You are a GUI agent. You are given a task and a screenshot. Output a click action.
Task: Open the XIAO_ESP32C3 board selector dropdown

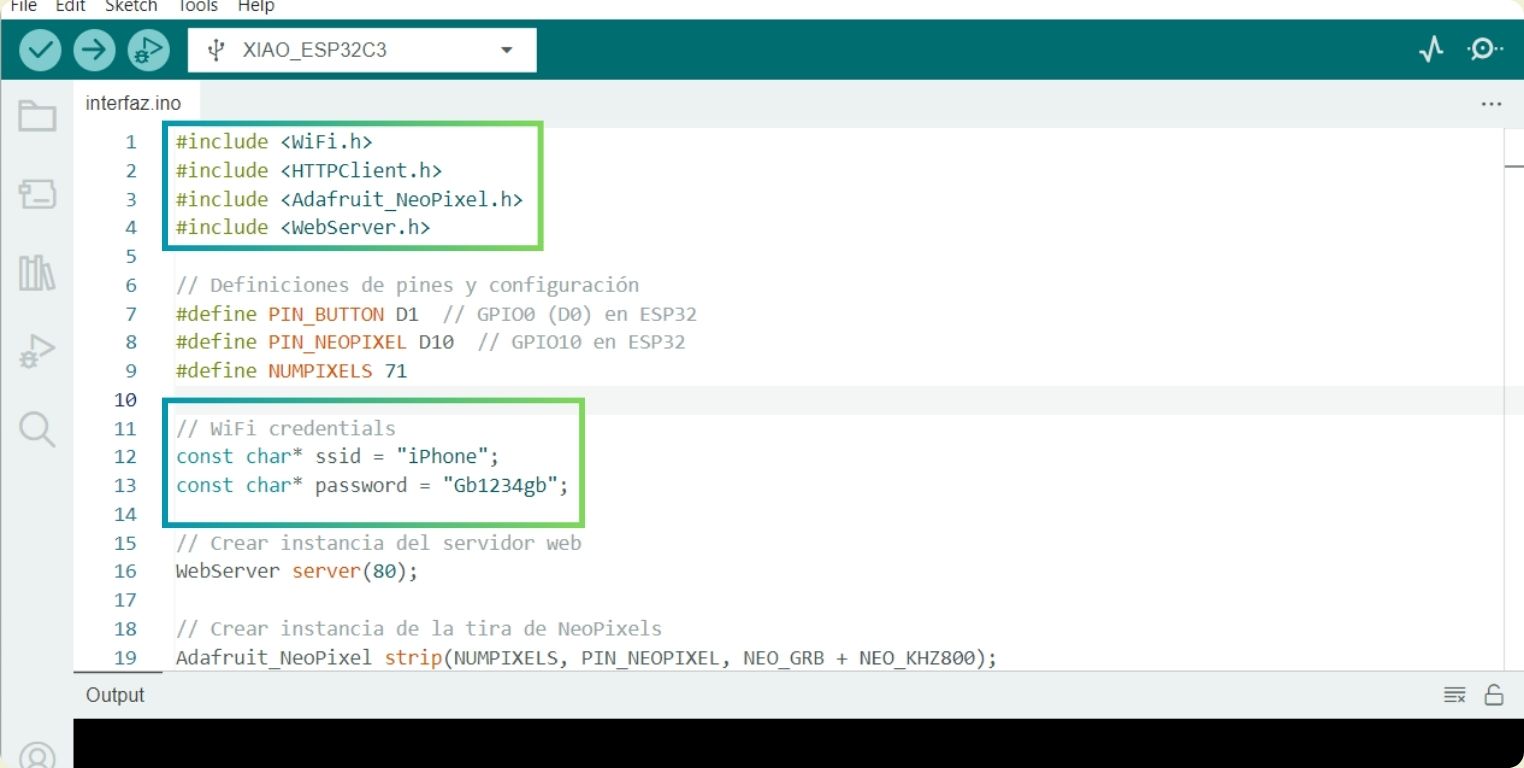tap(362, 50)
